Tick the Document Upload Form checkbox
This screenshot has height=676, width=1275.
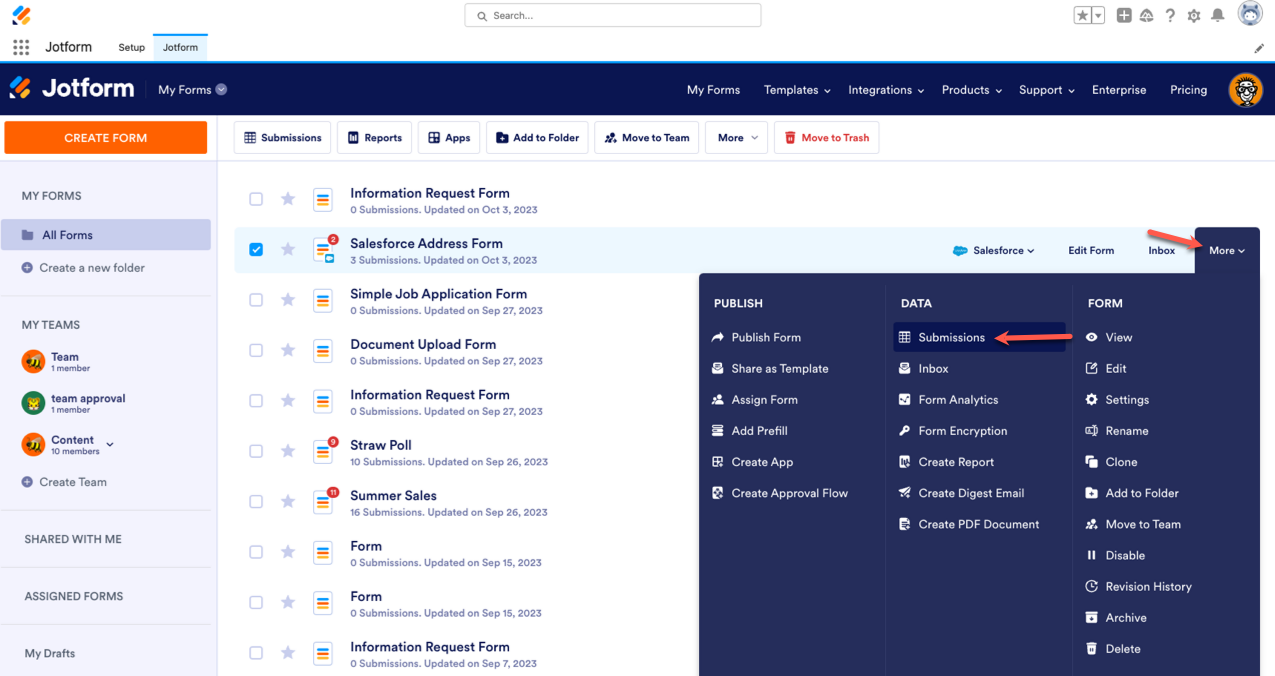tap(256, 350)
